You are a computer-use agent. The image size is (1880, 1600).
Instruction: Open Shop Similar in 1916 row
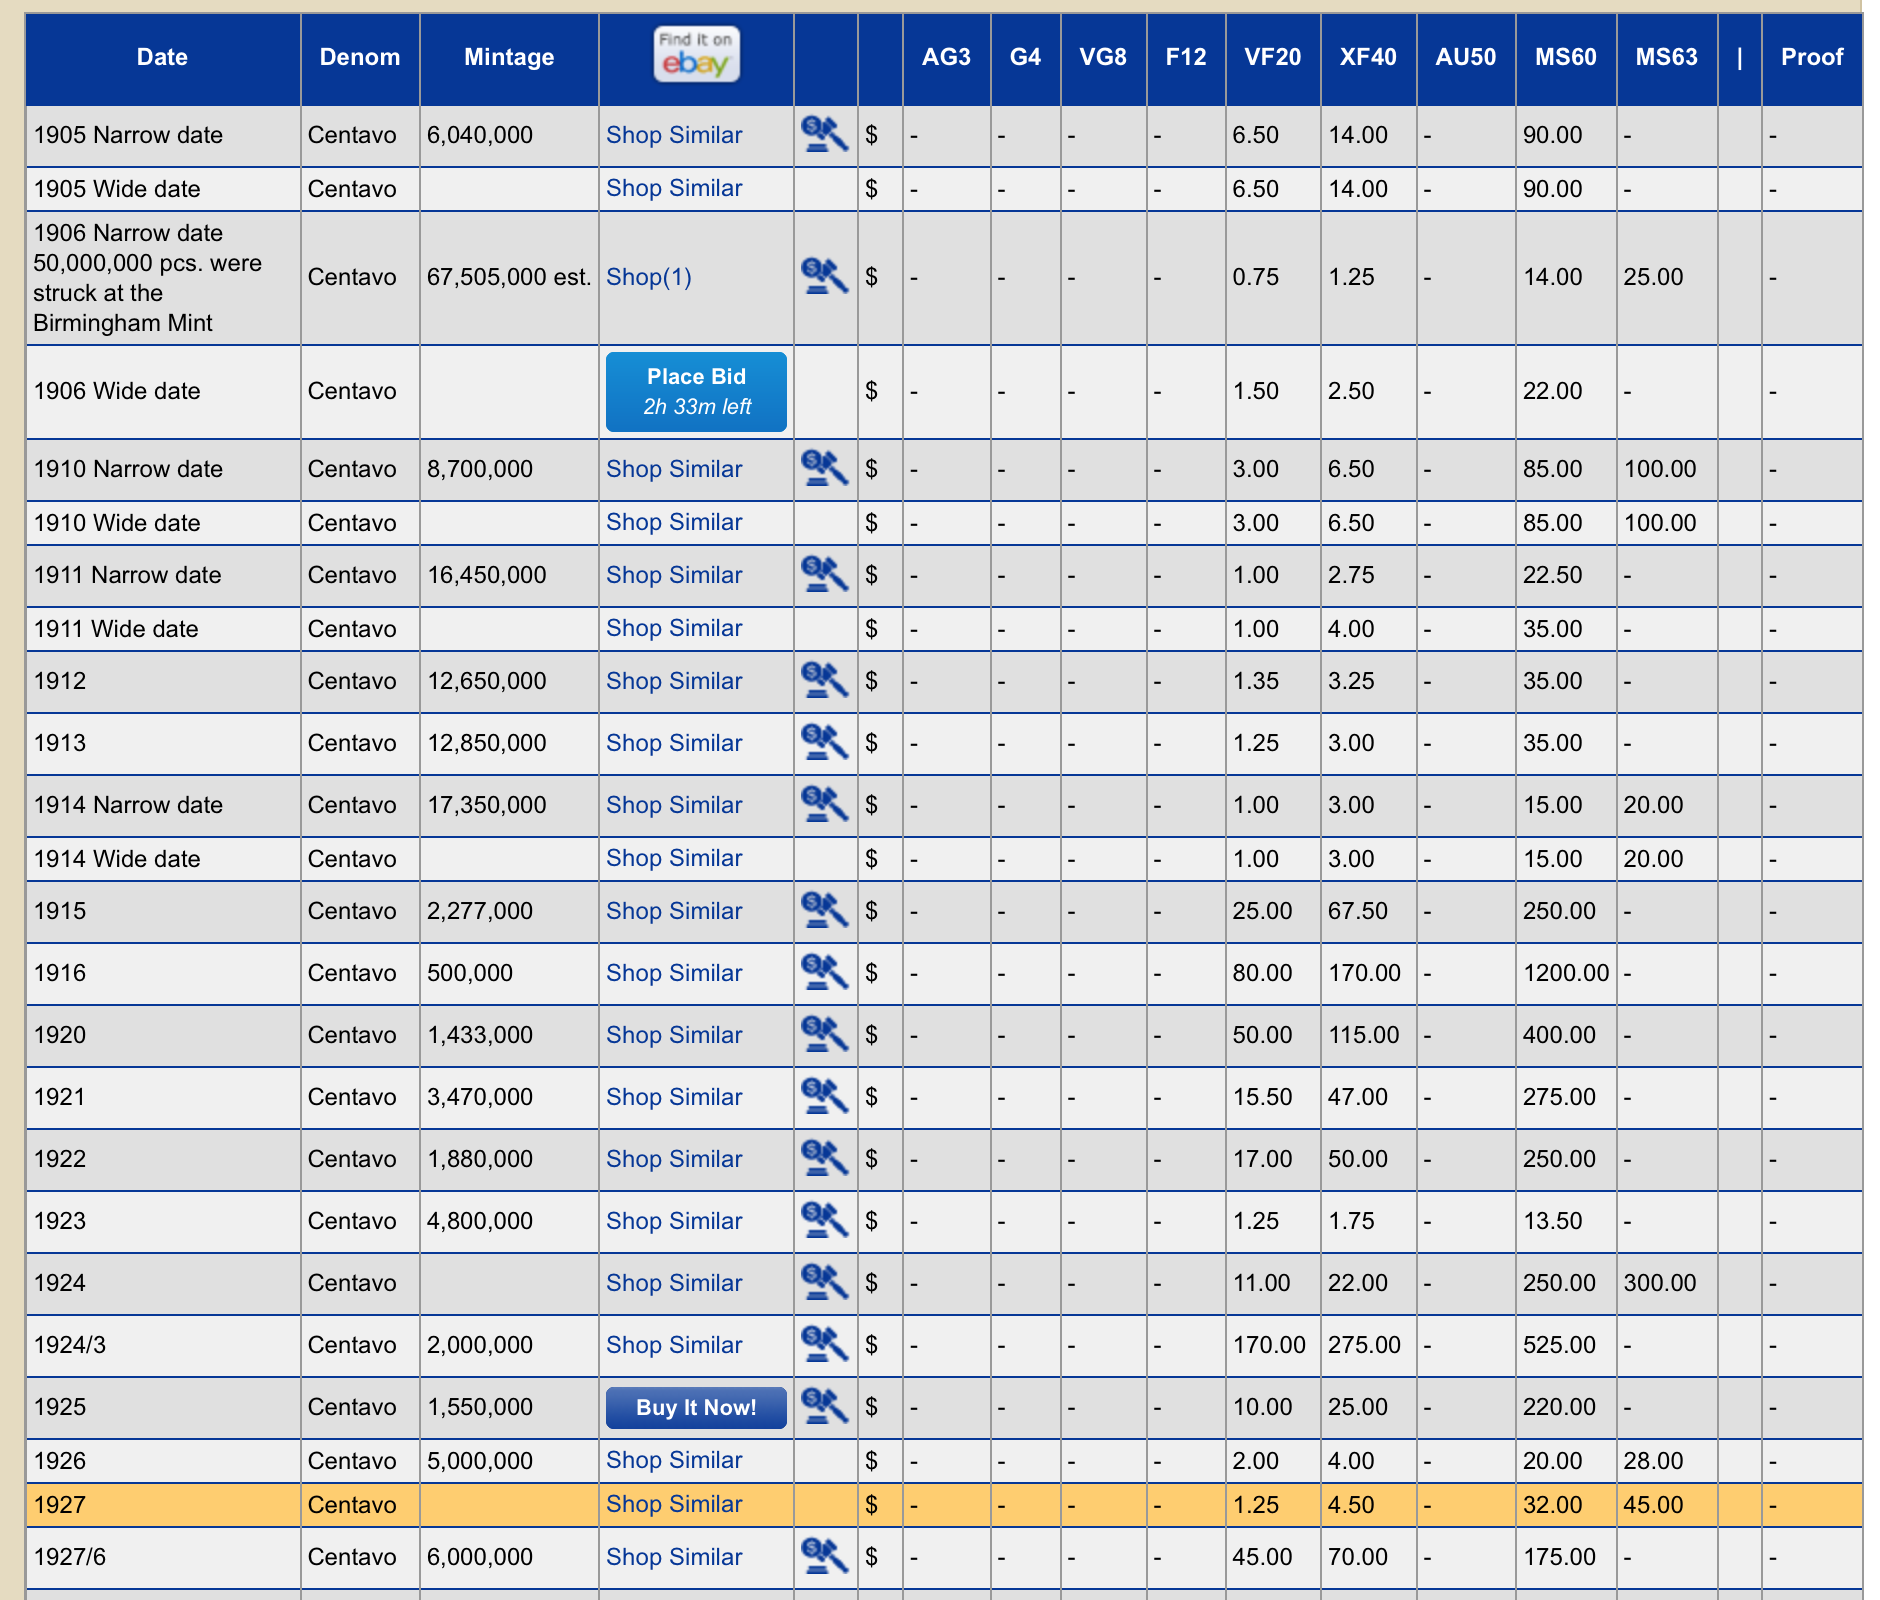click(x=674, y=973)
